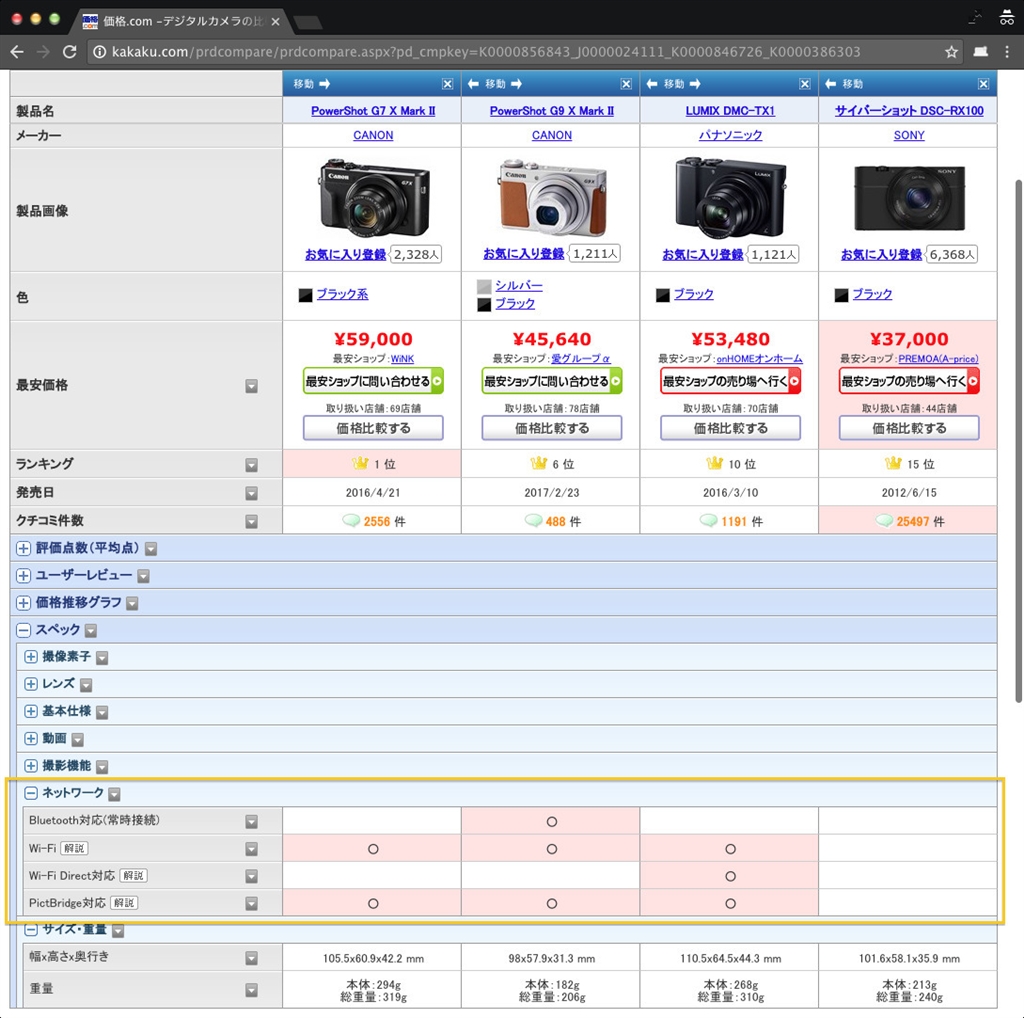1024x1018 pixels.
Task: Click the crown icon beside 1 位
Action: pos(360,463)
